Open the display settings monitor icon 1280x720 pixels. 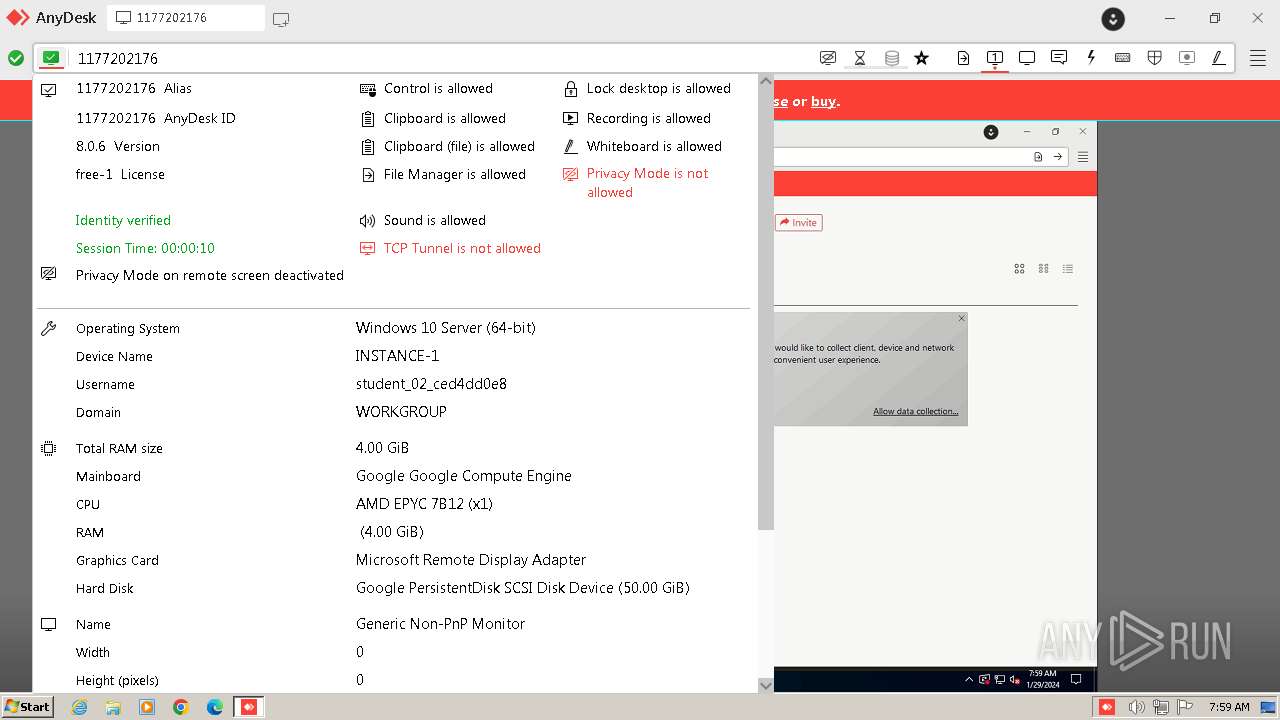[1027, 58]
